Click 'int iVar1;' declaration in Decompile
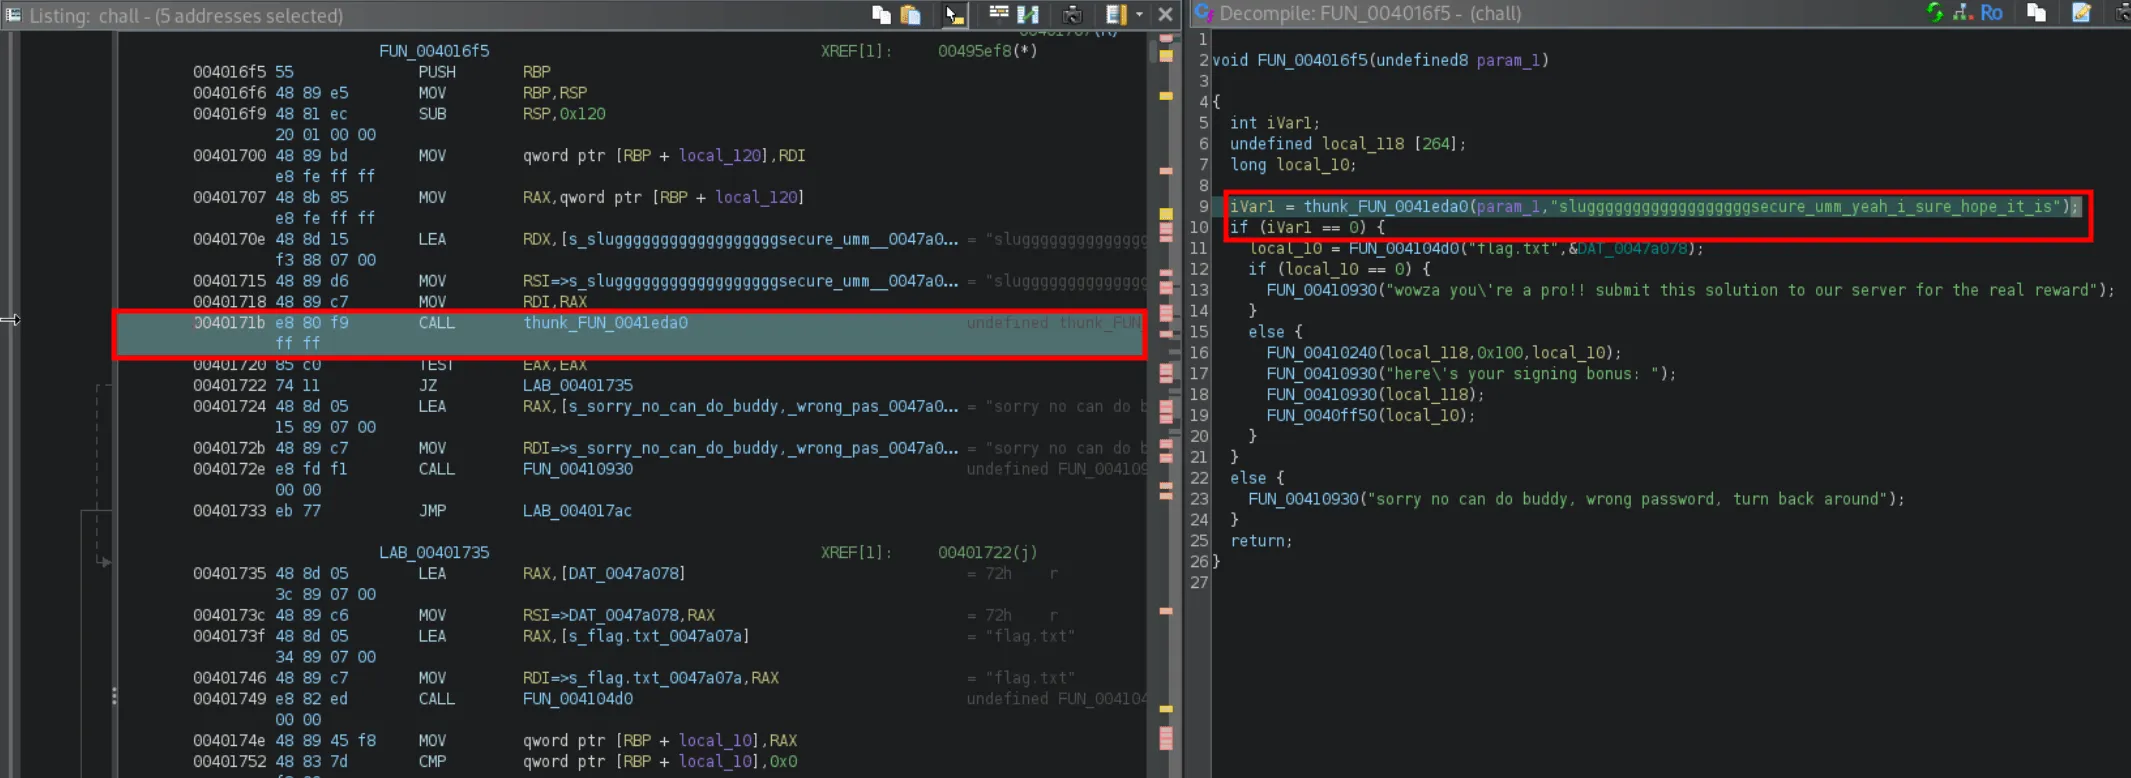This screenshot has height=778, width=2131. click(1274, 123)
